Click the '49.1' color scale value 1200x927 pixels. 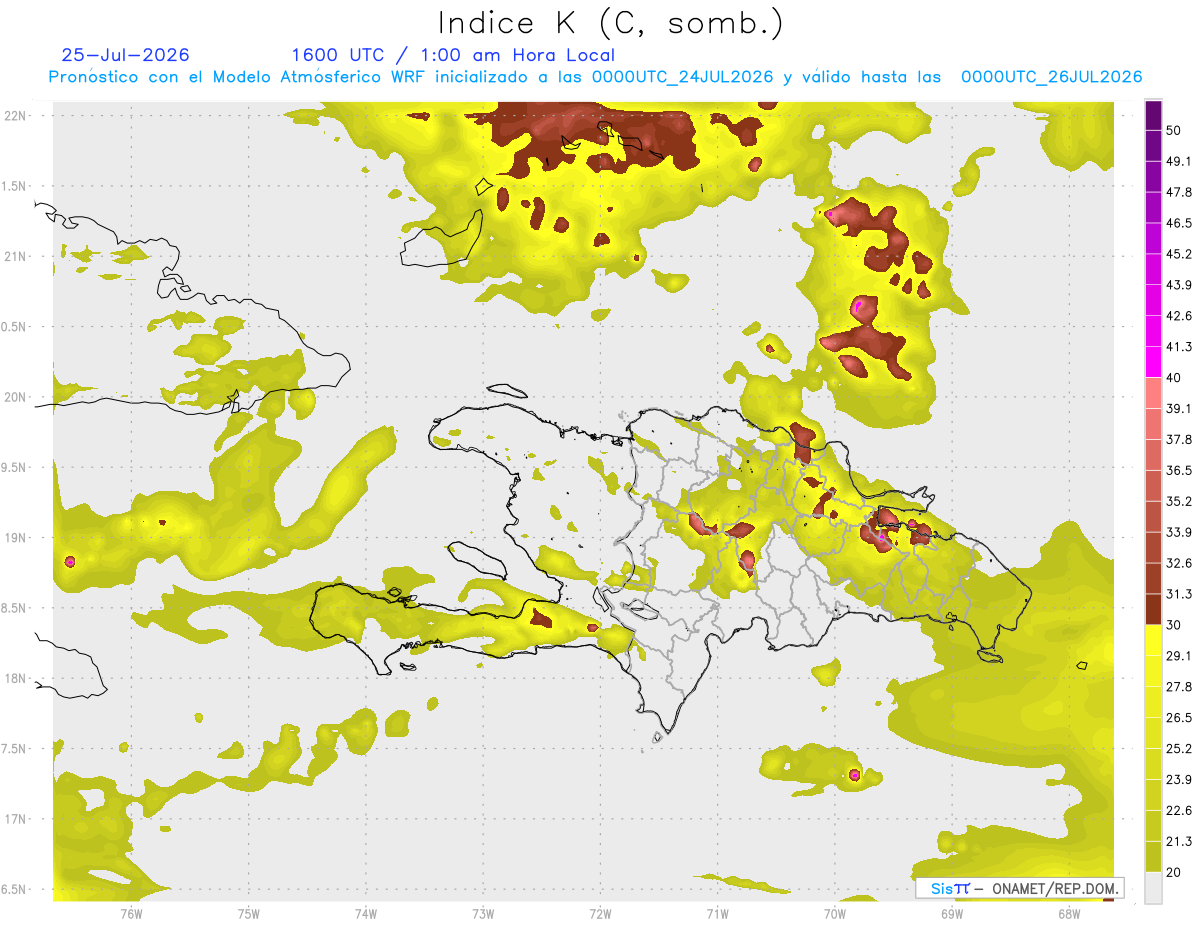pyautogui.click(x=1179, y=161)
